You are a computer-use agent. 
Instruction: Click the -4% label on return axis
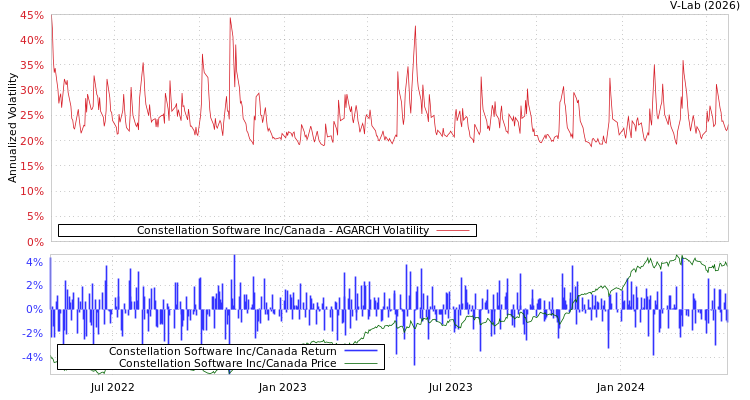[33, 357]
